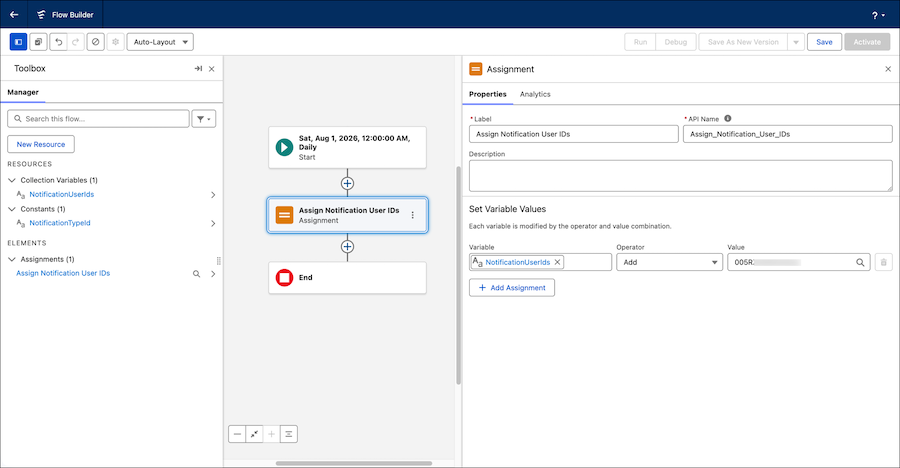Open the Save As New Version dropdown arrow
This screenshot has width=900, height=468.
(796, 42)
